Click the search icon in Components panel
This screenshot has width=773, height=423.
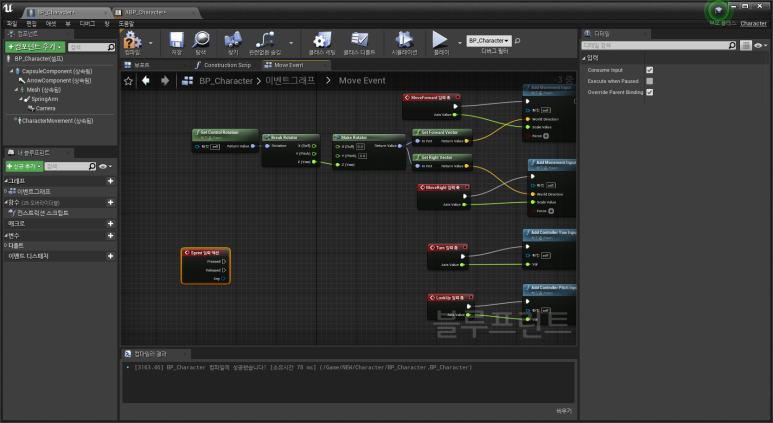pyautogui.click(x=111, y=47)
